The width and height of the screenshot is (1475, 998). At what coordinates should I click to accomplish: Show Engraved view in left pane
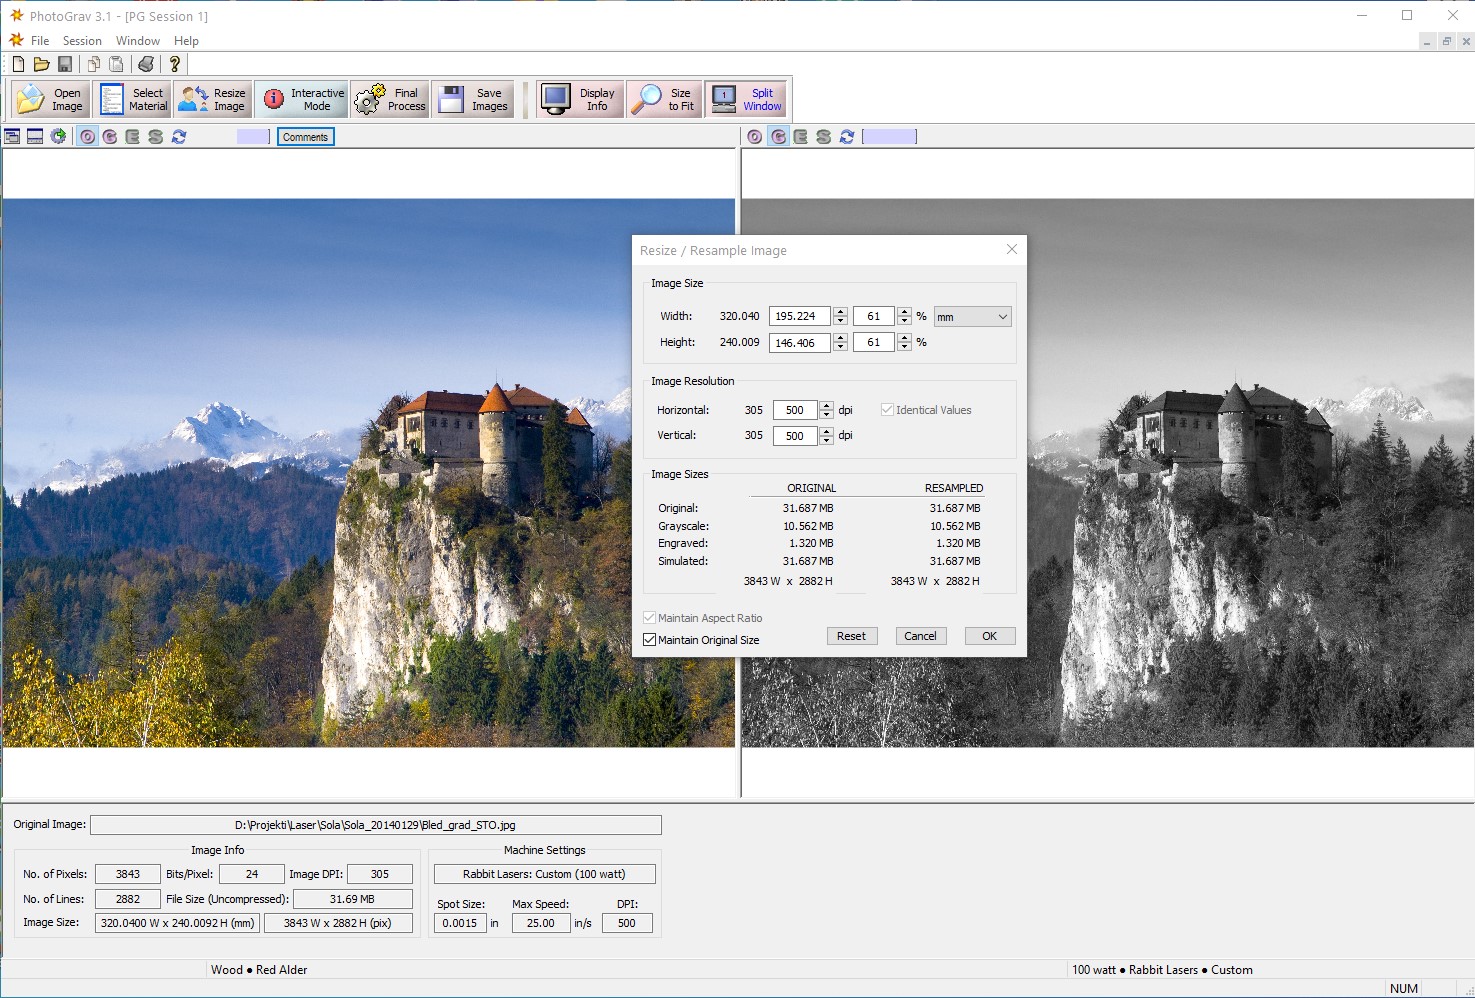point(132,137)
